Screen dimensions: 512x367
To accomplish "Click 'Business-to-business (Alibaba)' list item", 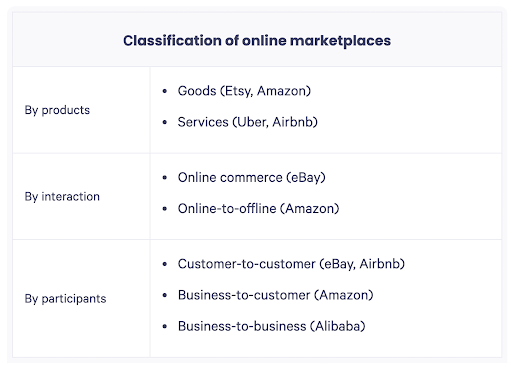I will click(271, 326).
